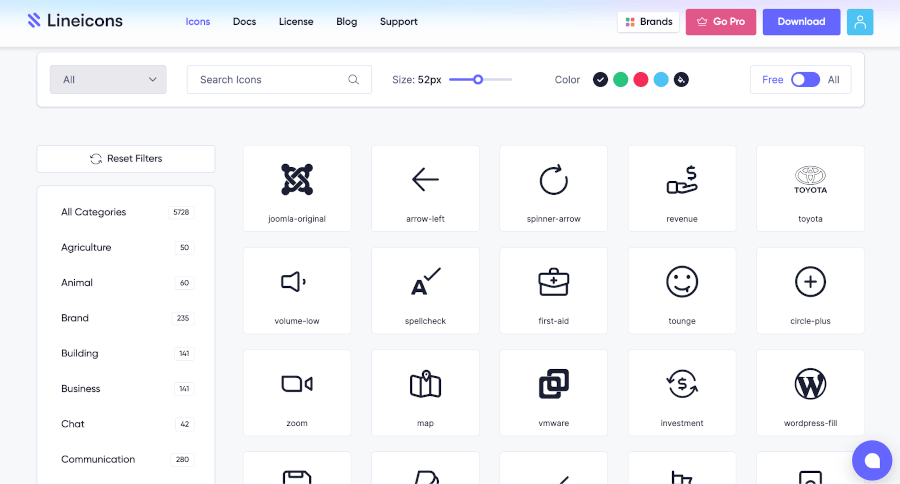This screenshot has width=900, height=484.
Task: Go to the Icons nav tab
Action: [x=197, y=22]
